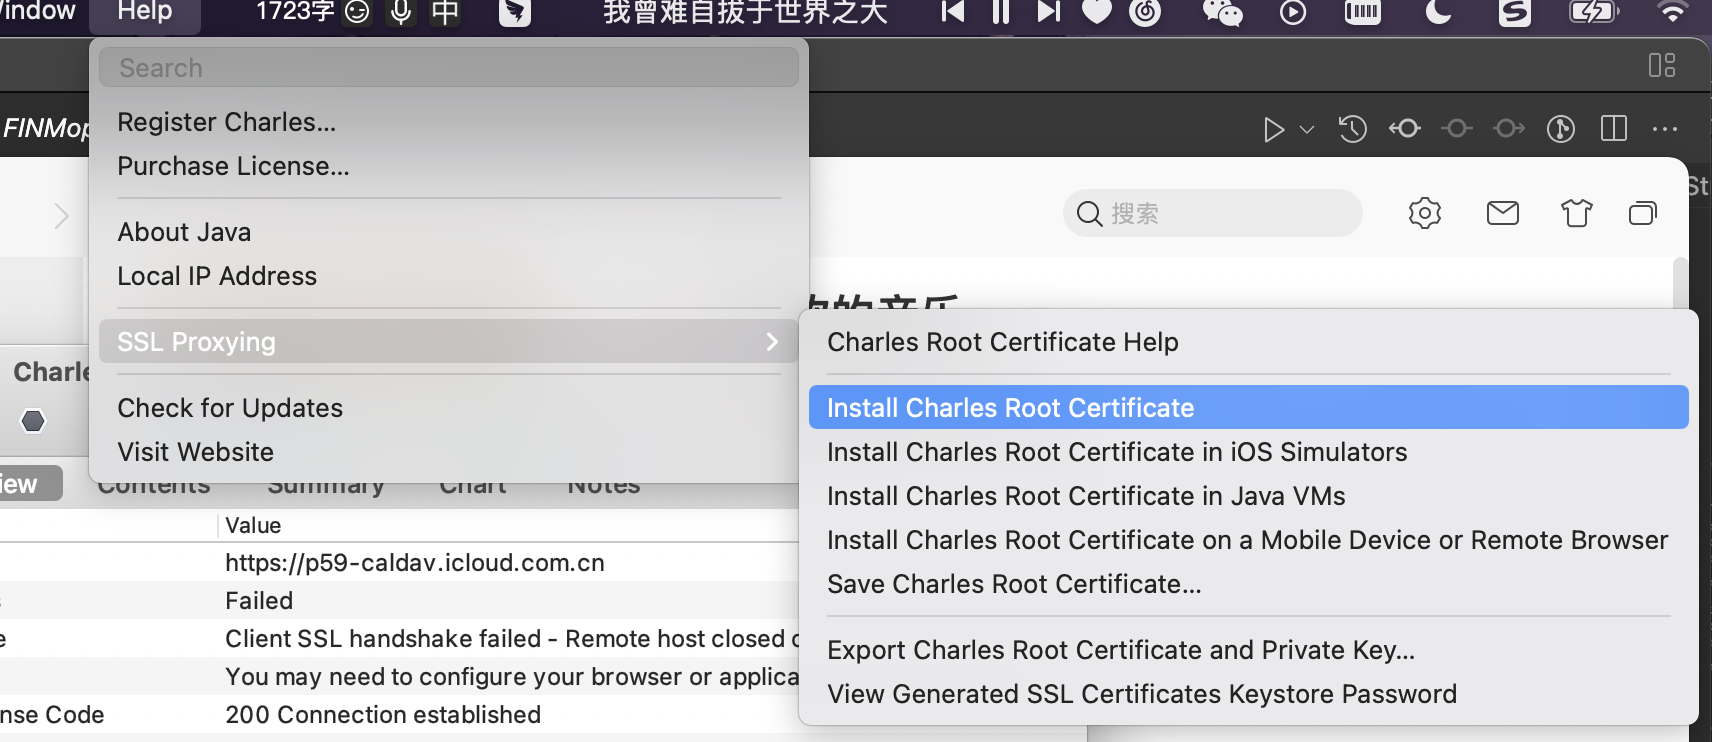
Task: Open run options dropdown chevron
Action: (1307, 130)
